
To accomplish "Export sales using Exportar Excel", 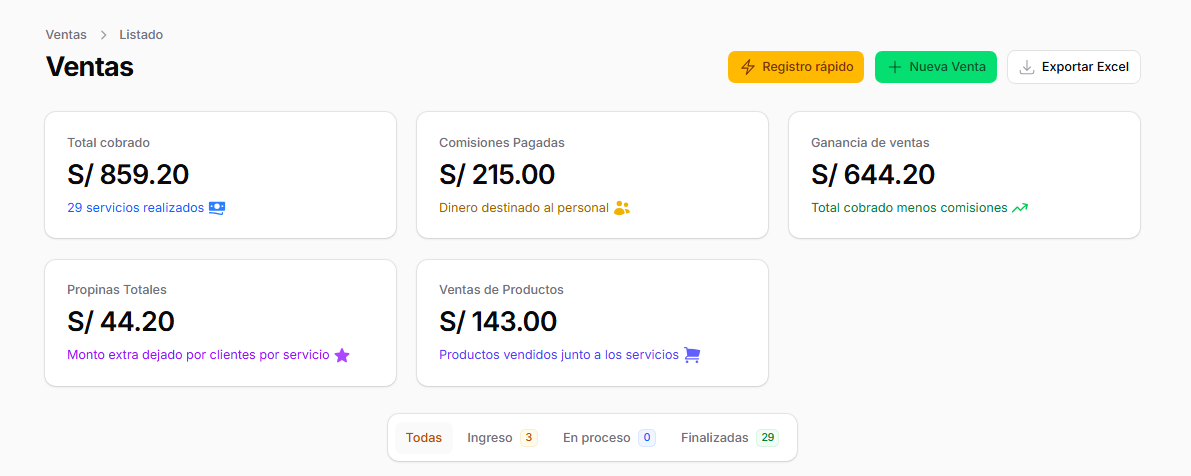I will click(1073, 67).
